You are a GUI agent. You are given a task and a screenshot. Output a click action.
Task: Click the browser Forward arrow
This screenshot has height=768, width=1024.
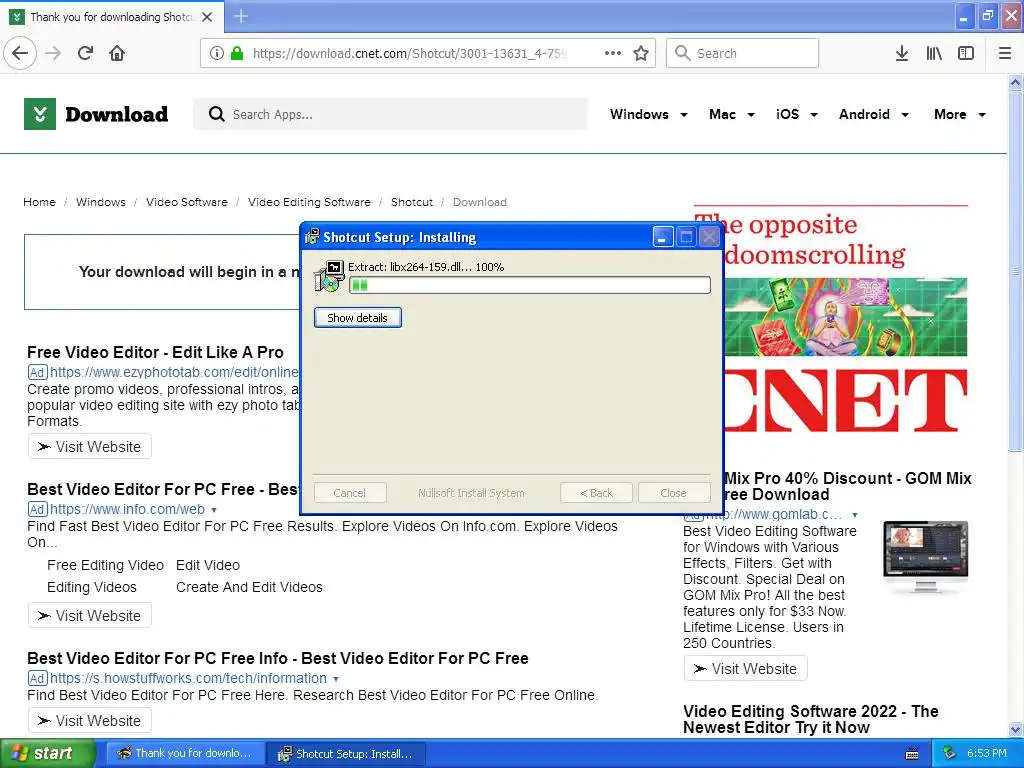pos(54,53)
